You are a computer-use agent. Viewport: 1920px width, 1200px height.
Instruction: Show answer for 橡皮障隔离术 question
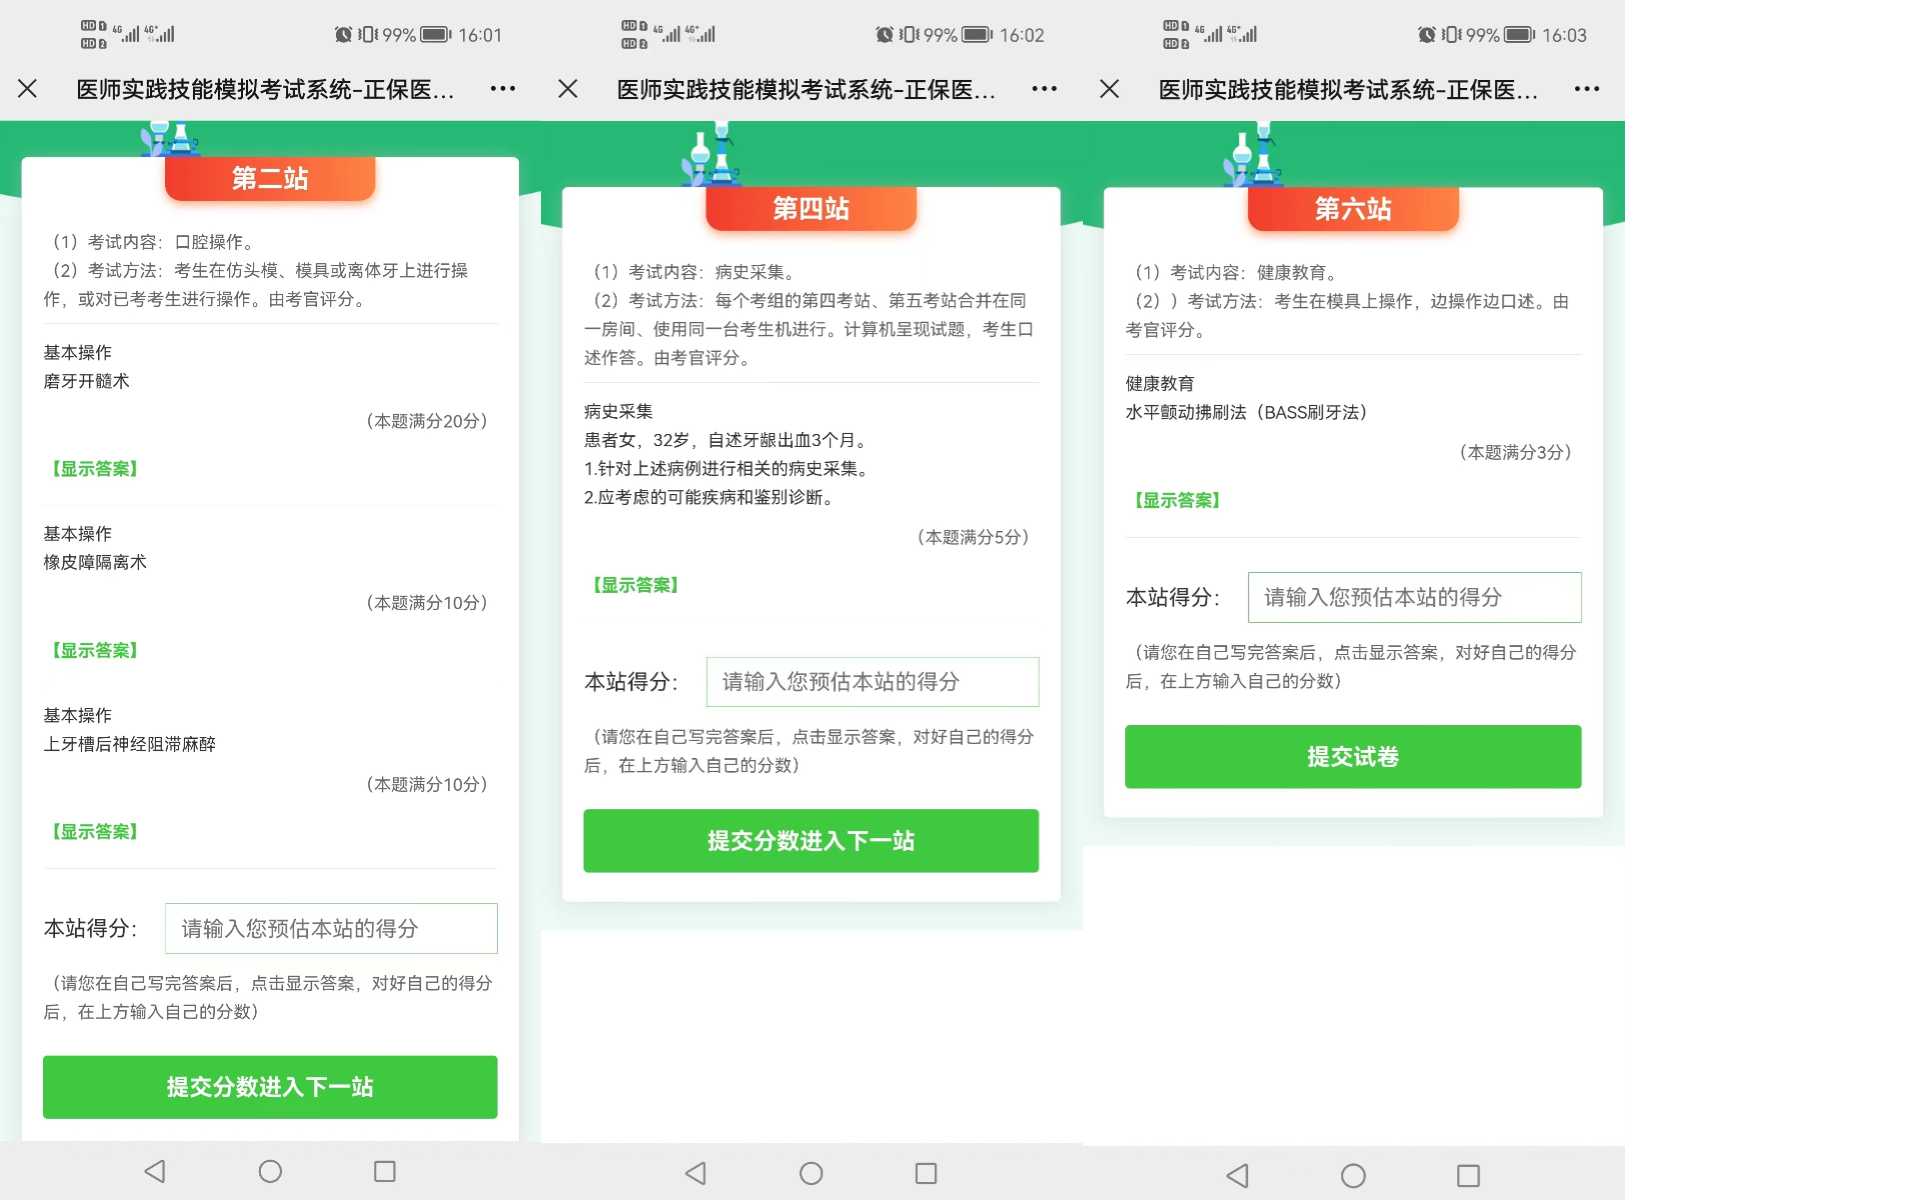click(x=95, y=651)
